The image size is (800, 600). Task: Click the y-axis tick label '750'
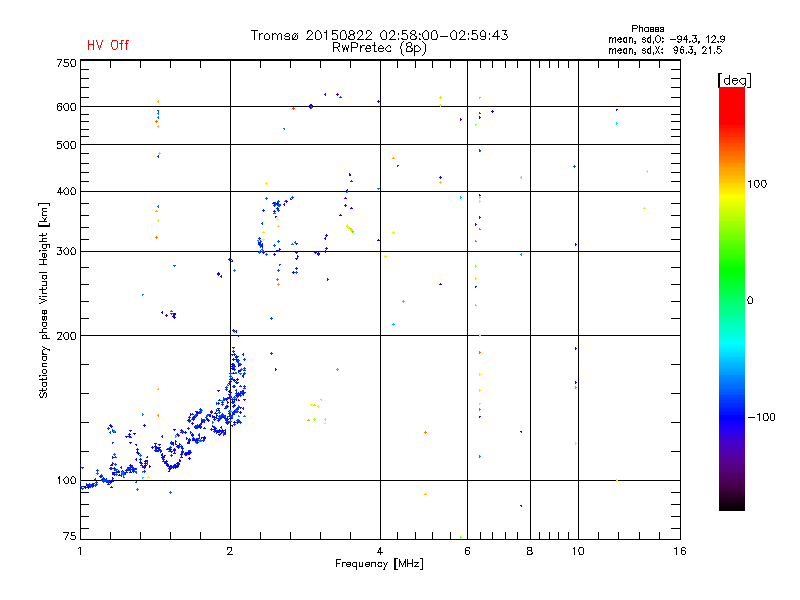point(66,63)
